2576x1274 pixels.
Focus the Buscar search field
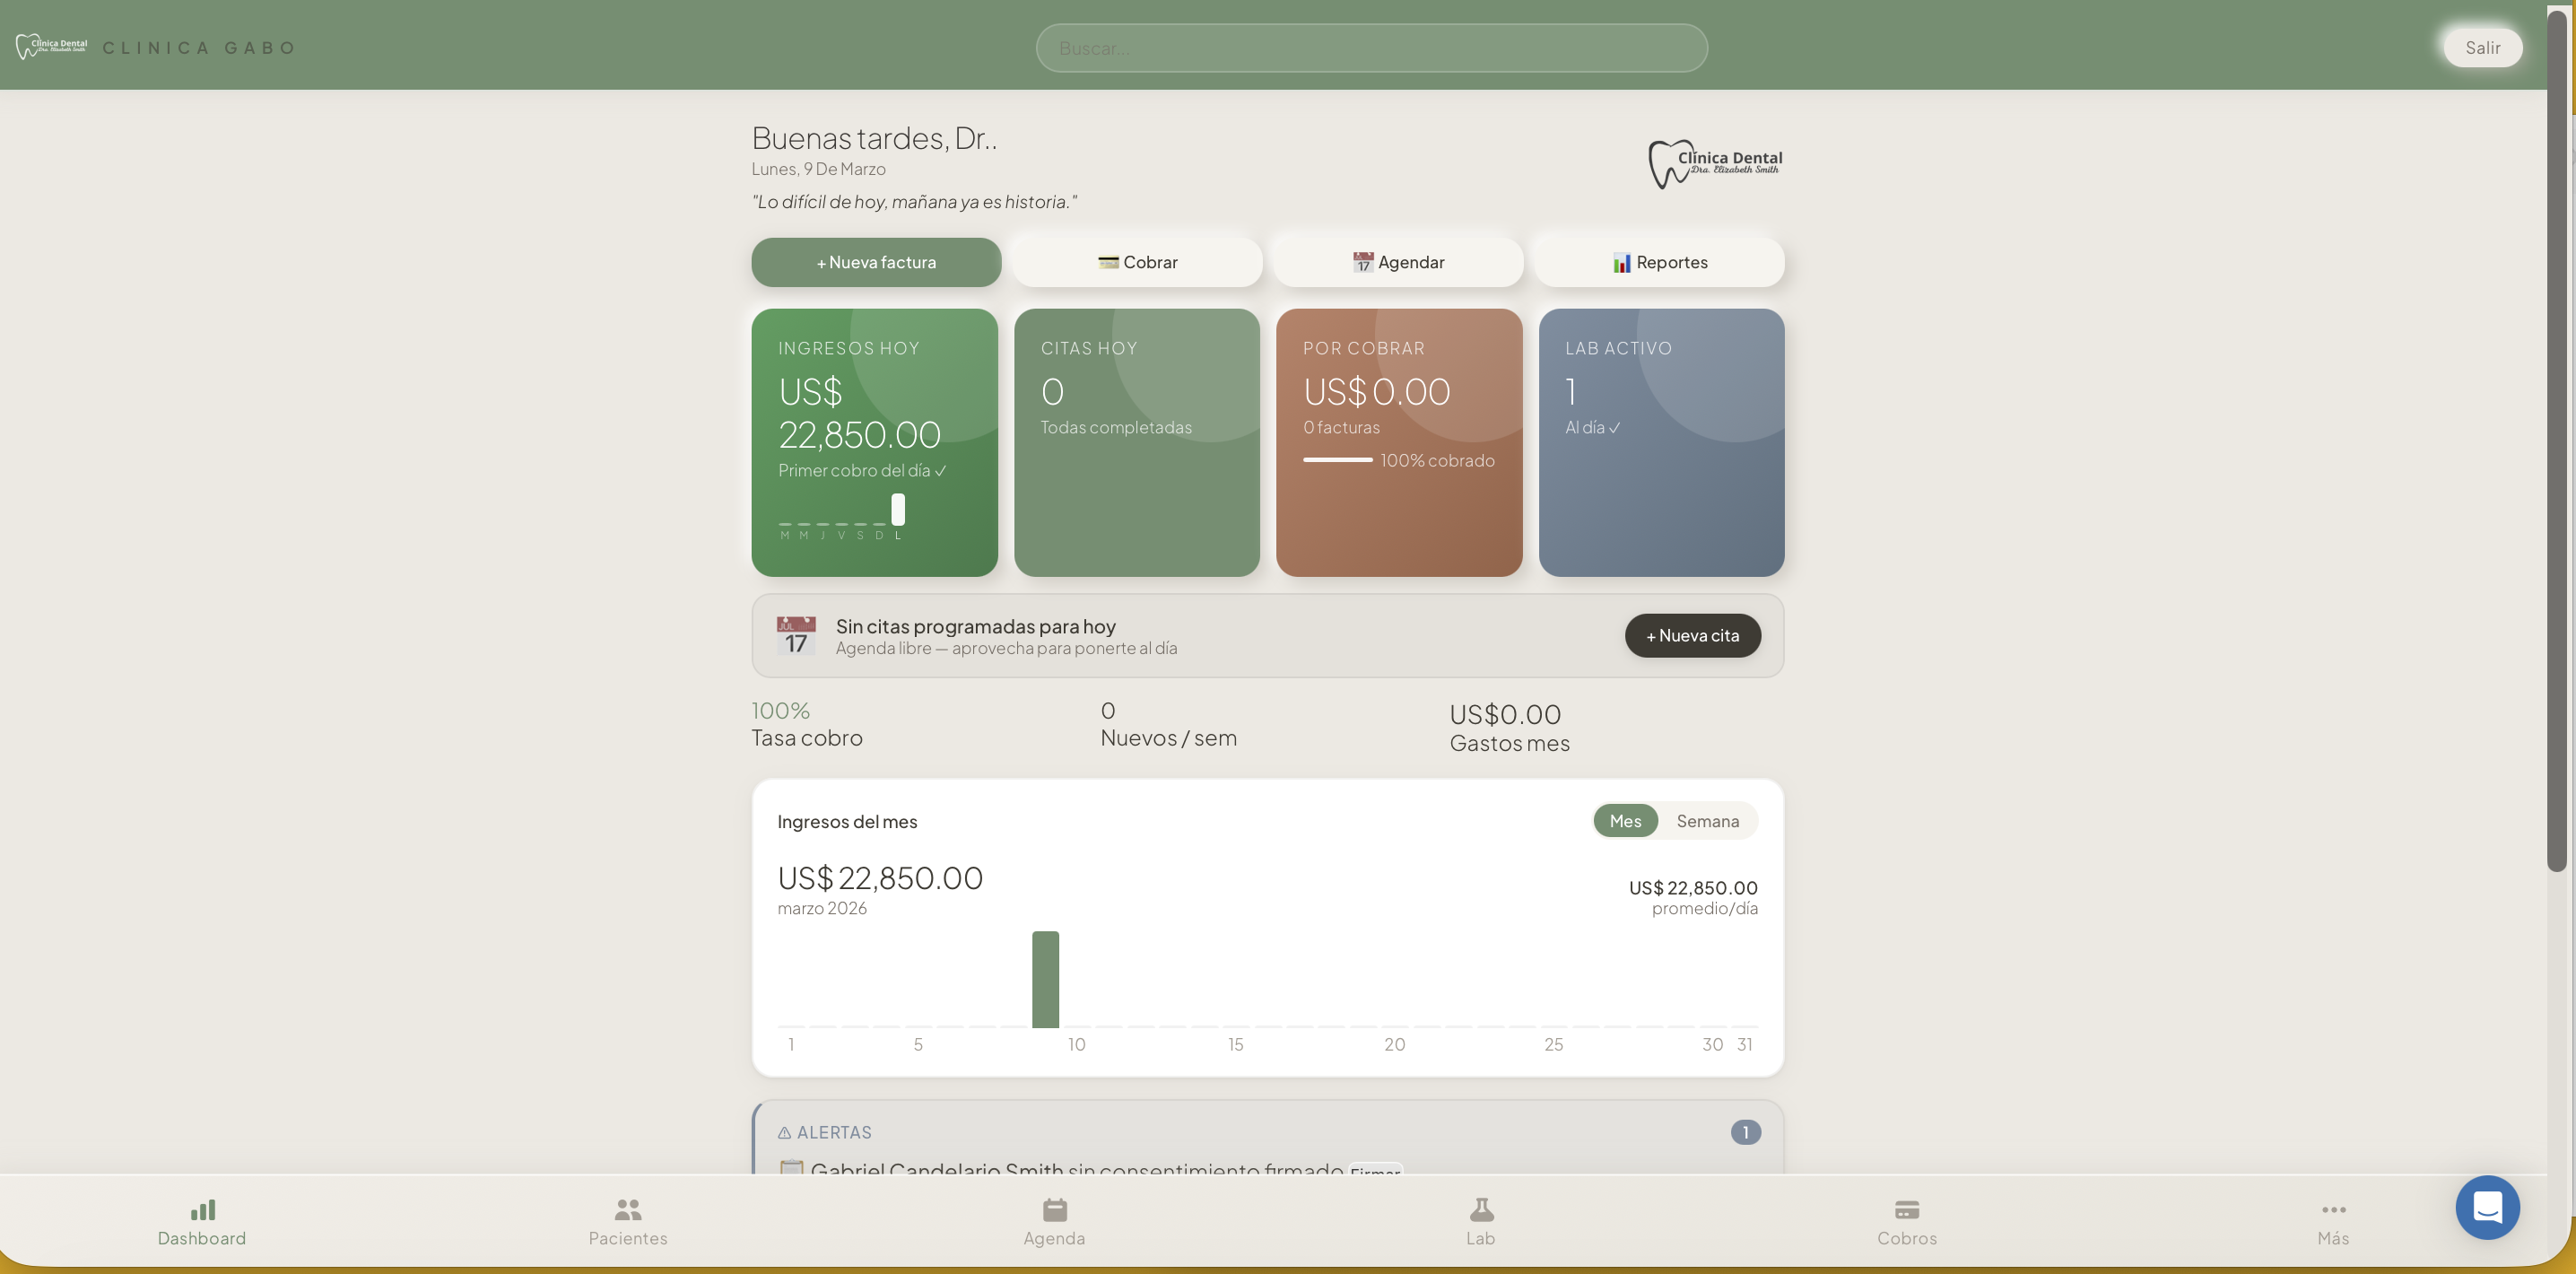(x=1371, y=48)
